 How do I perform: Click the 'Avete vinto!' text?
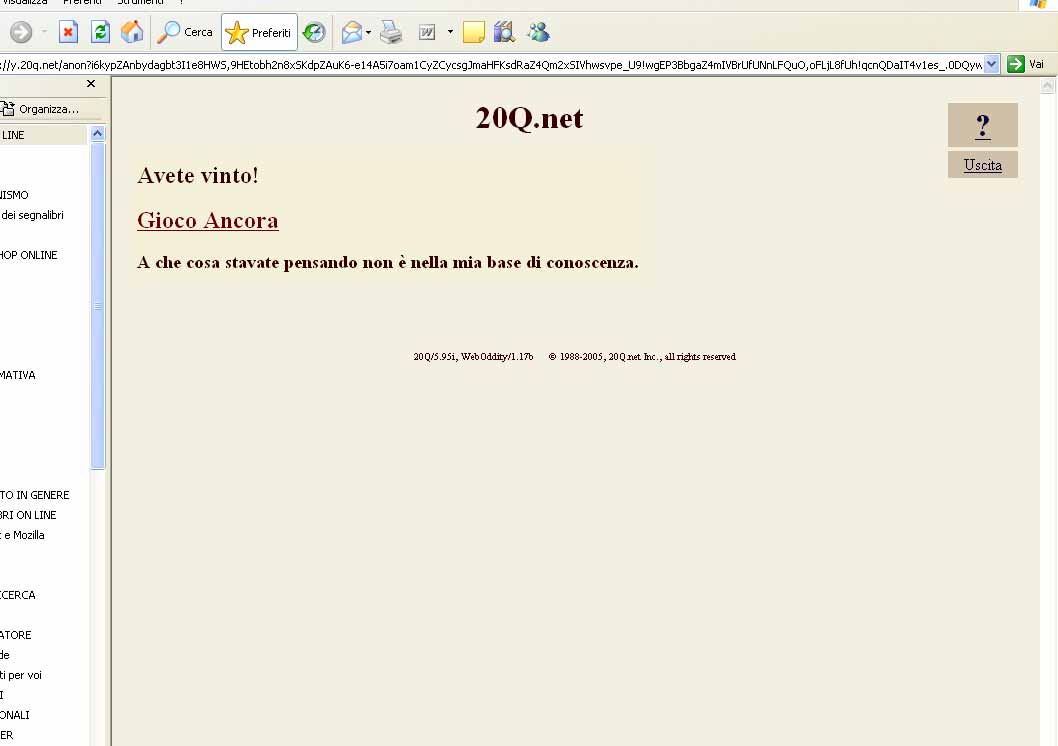[x=198, y=175]
